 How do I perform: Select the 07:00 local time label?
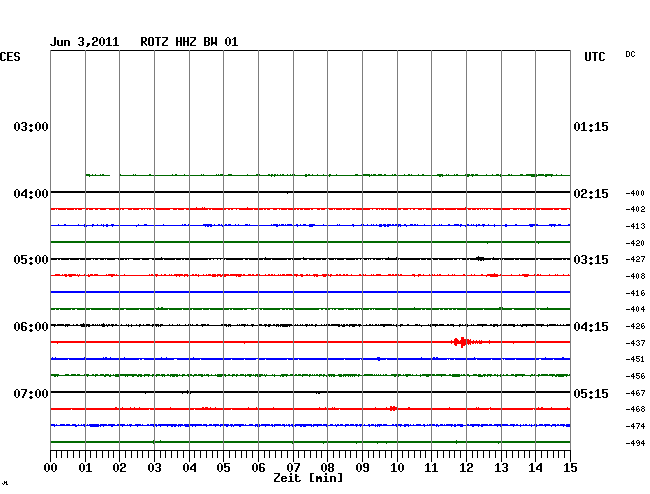(x=31, y=393)
